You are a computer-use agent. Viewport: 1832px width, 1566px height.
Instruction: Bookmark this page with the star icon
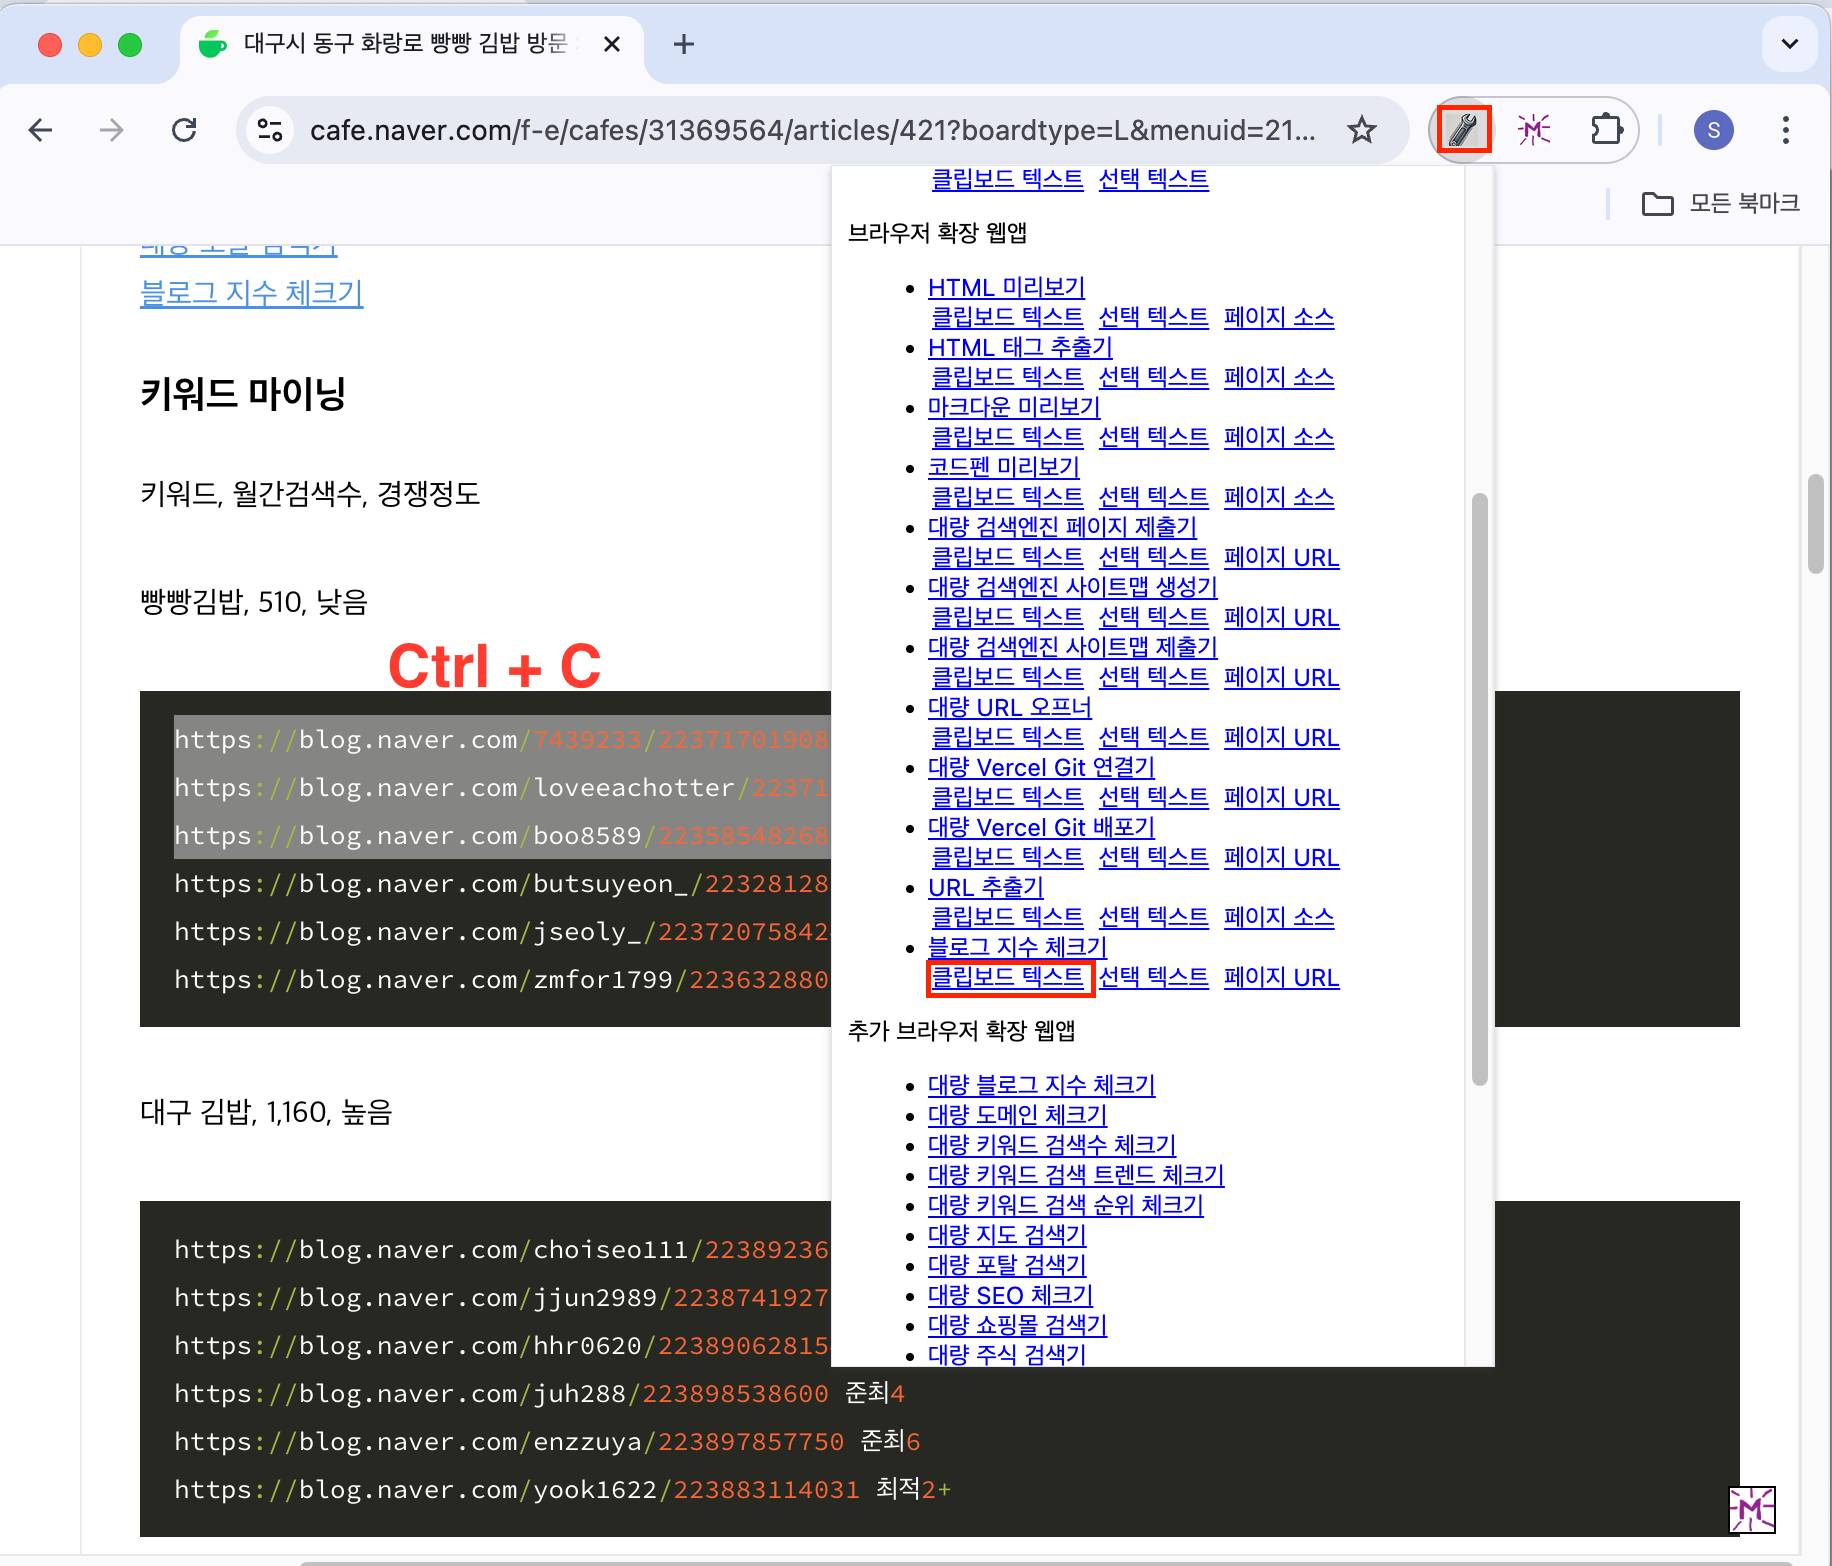click(x=1361, y=130)
